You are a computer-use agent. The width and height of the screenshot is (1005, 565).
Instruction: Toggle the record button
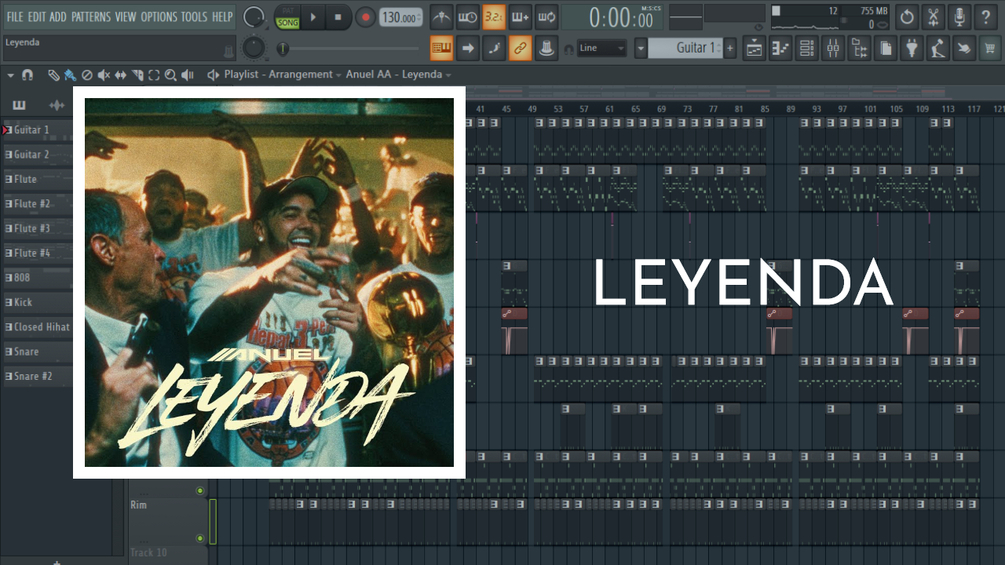pyautogui.click(x=365, y=17)
